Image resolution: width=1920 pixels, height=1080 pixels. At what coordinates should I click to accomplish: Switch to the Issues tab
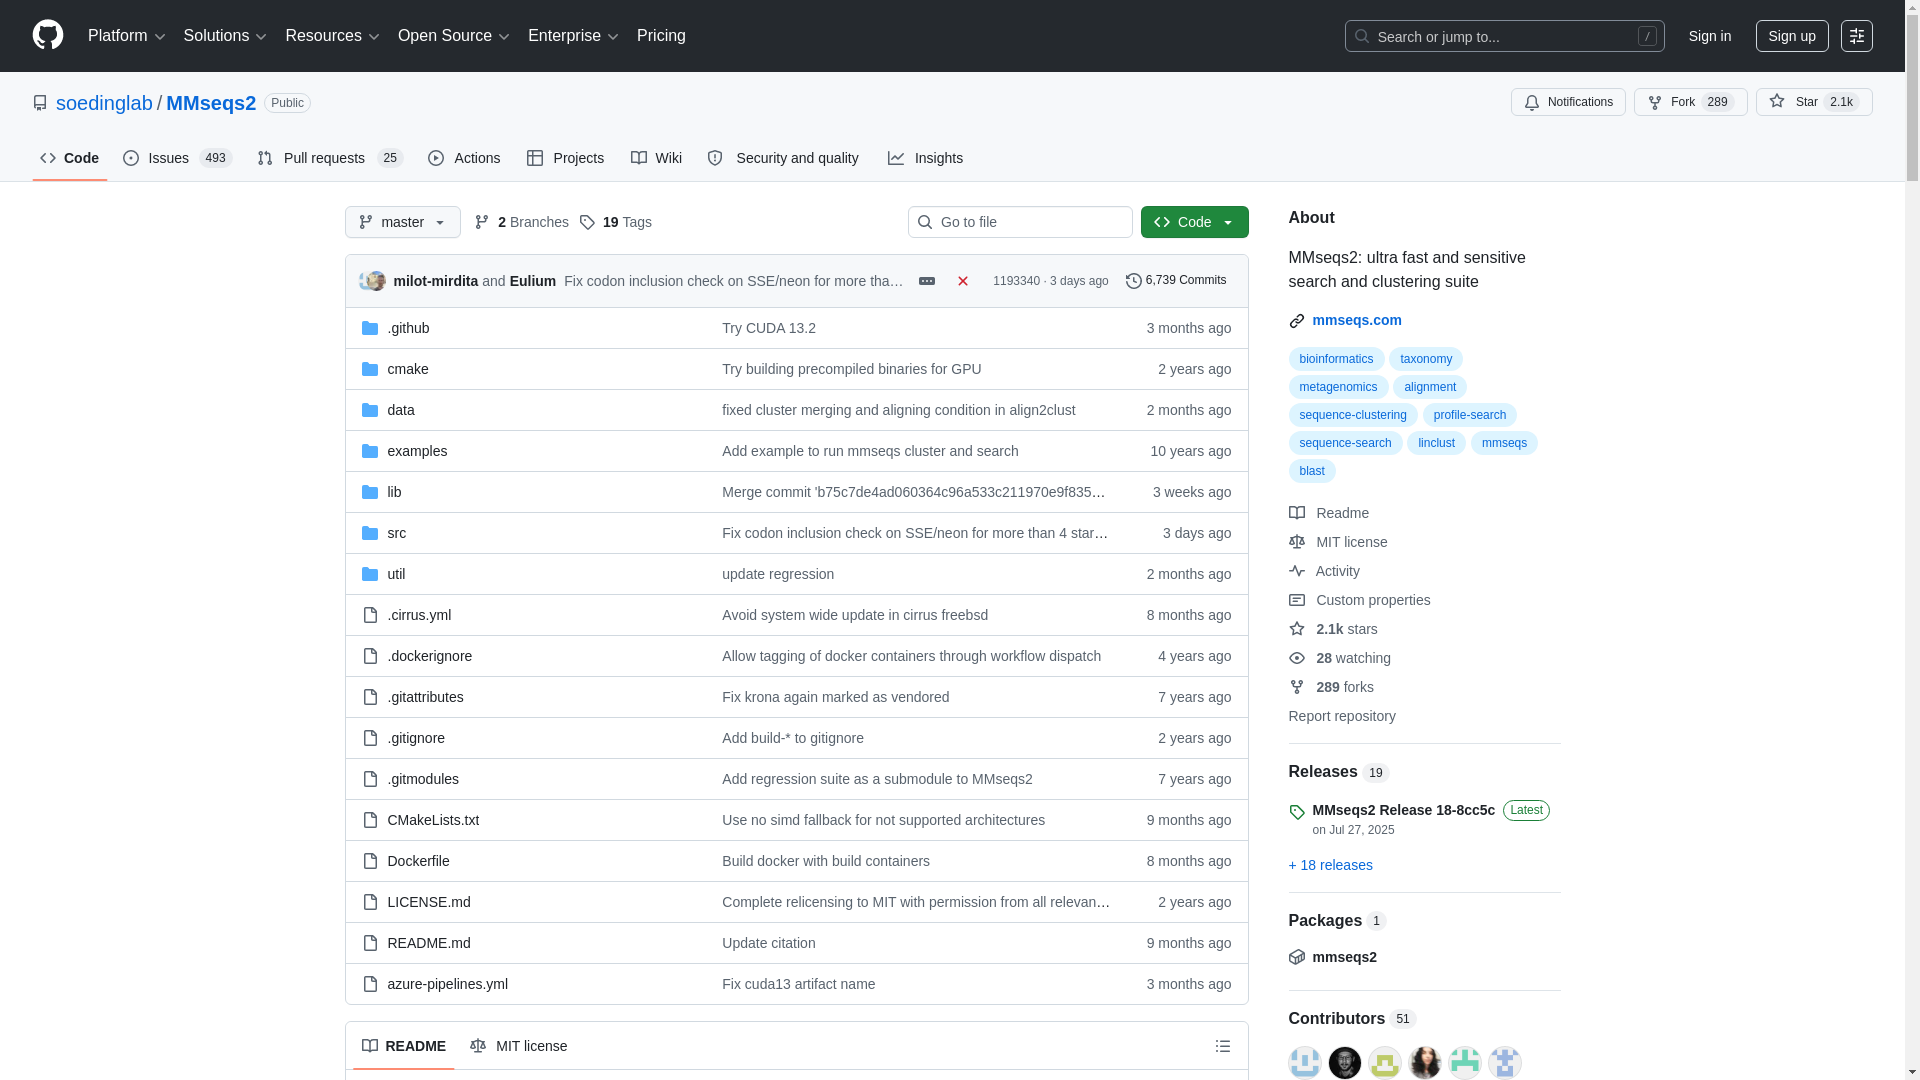point(178,158)
